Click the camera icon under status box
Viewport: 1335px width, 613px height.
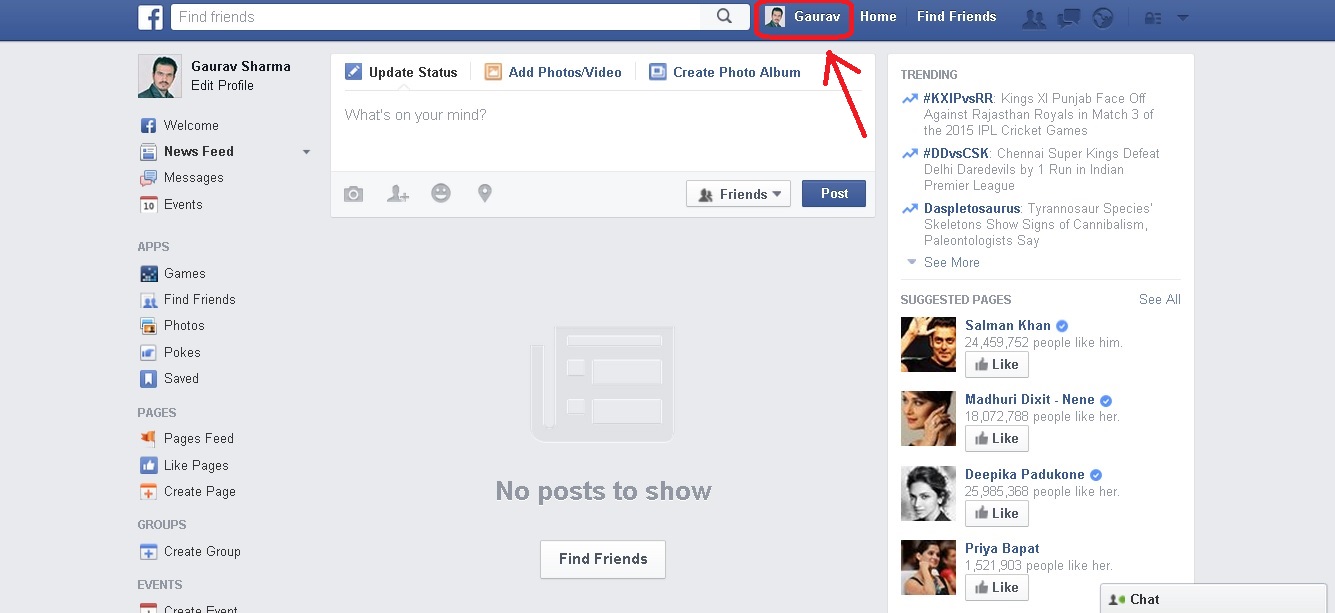tap(354, 194)
